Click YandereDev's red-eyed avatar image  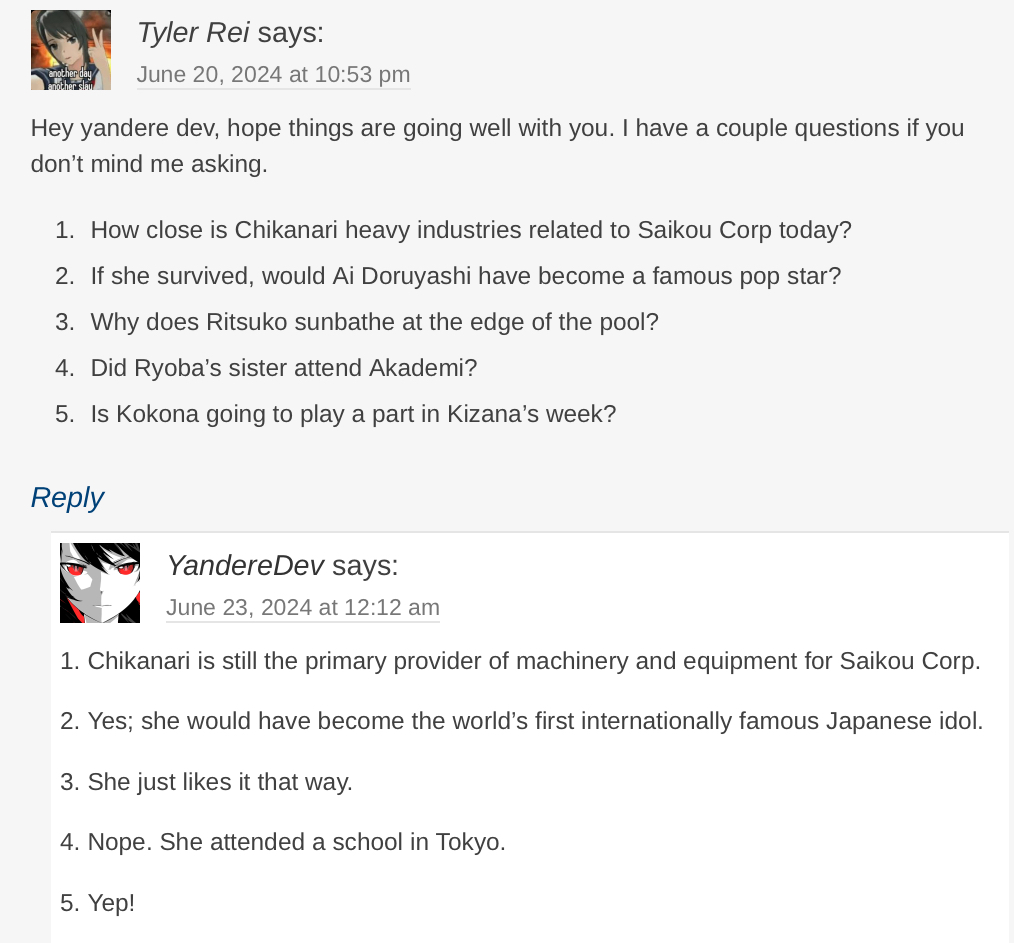pos(100,583)
